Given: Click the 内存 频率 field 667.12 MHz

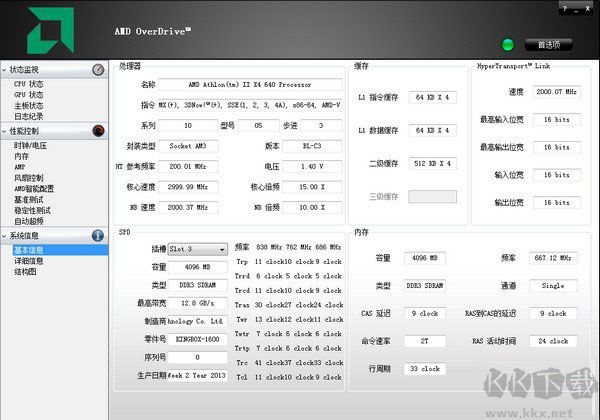Looking at the screenshot, I should (553, 258).
